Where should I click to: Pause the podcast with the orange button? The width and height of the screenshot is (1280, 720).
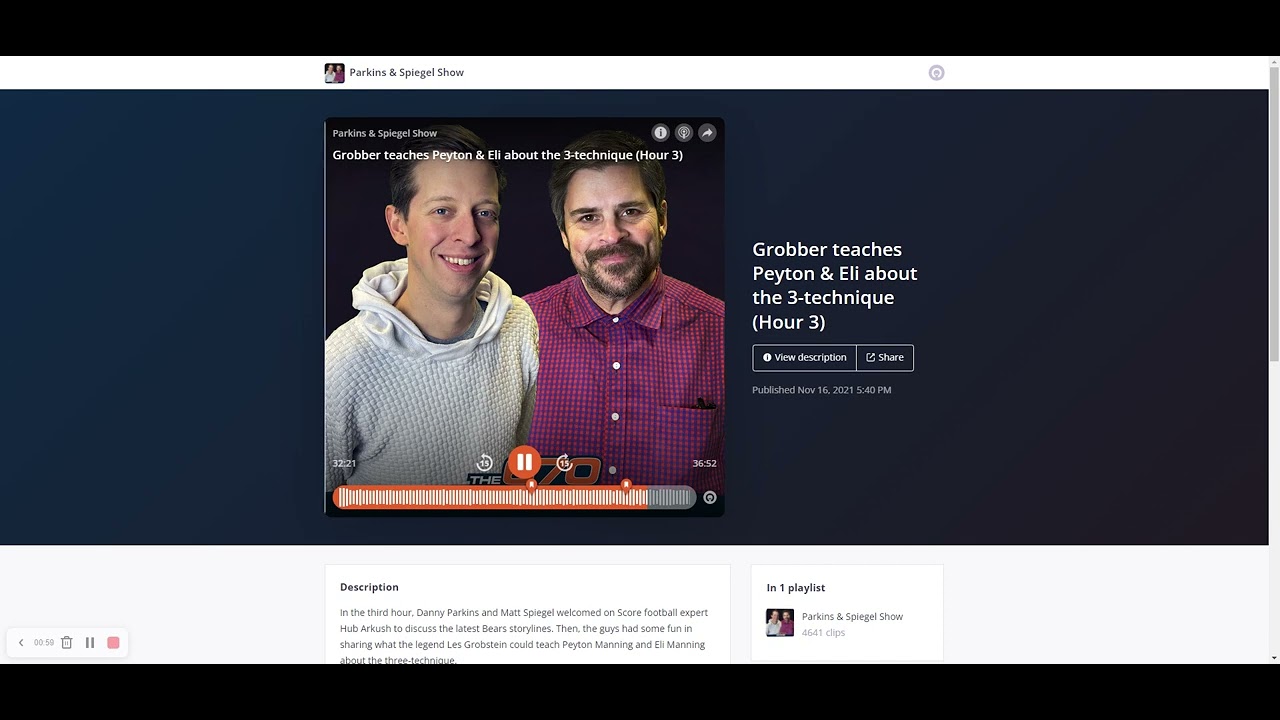pyautogui.click(x=524, y=462)
